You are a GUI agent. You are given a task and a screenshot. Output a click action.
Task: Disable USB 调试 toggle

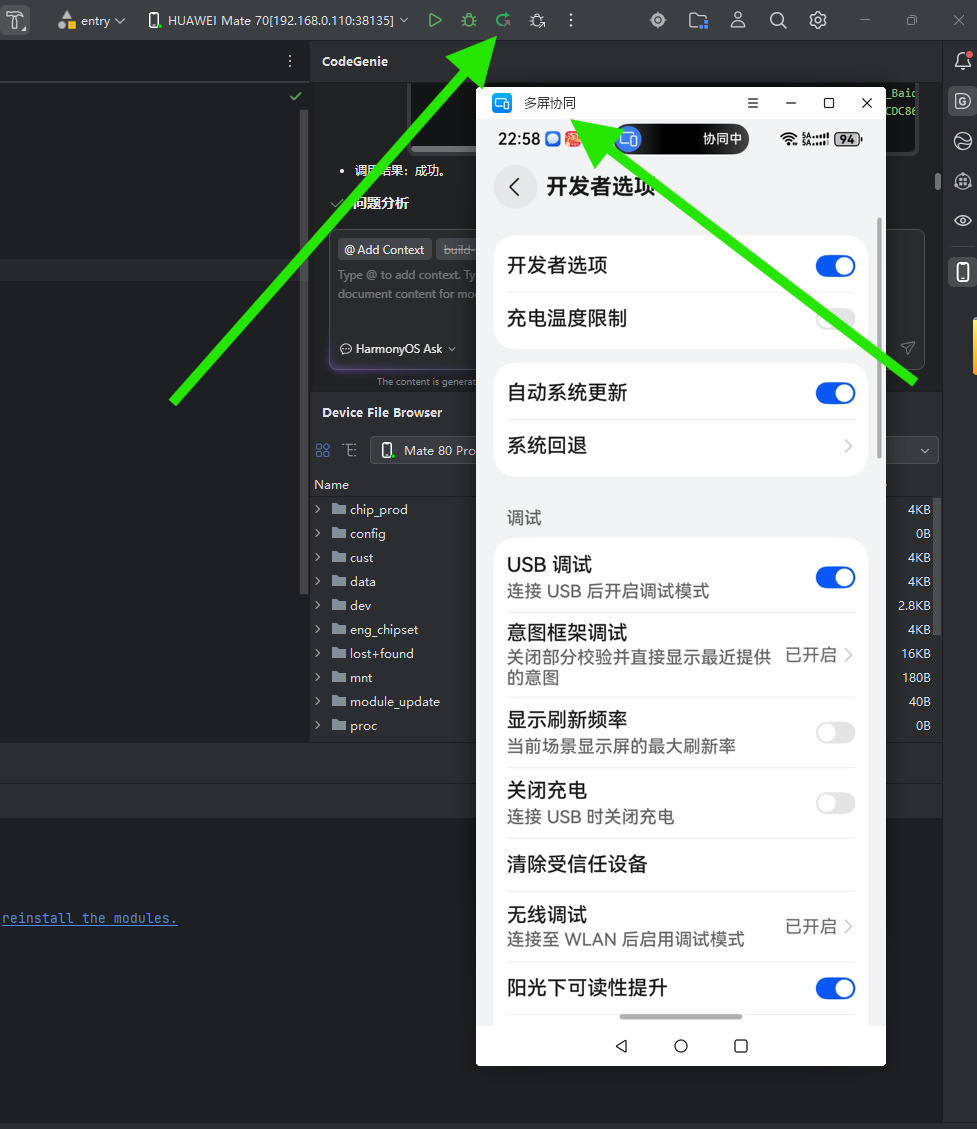835,577
